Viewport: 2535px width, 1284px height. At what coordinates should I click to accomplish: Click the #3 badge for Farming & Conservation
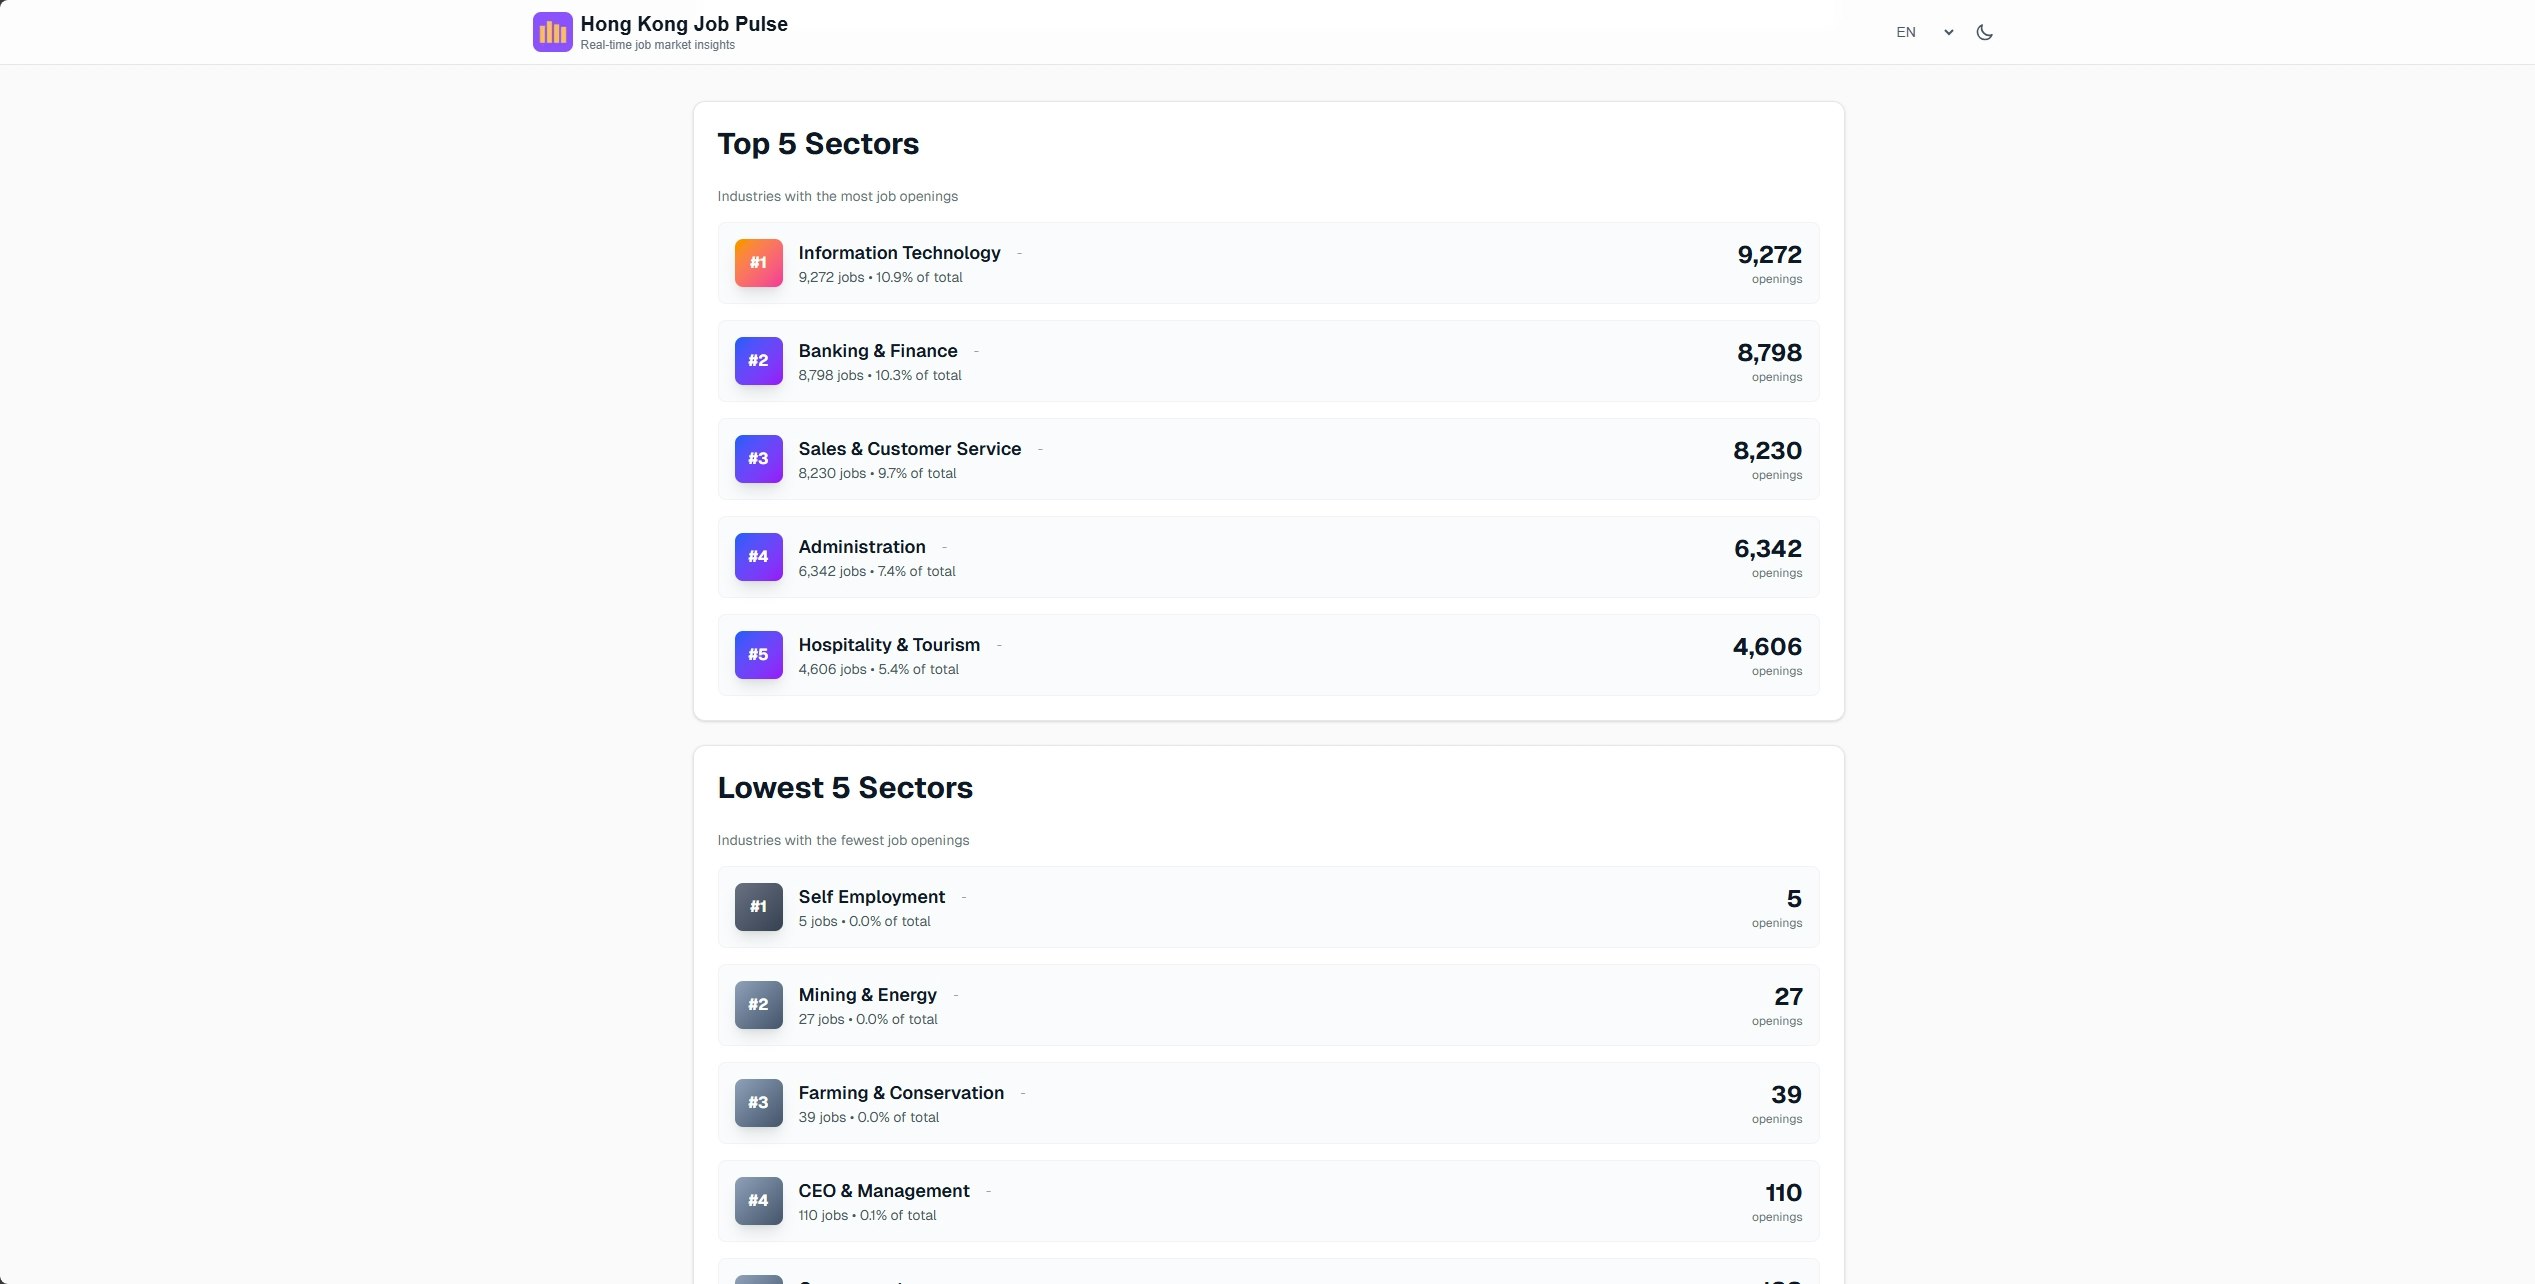pos(759,1103)
